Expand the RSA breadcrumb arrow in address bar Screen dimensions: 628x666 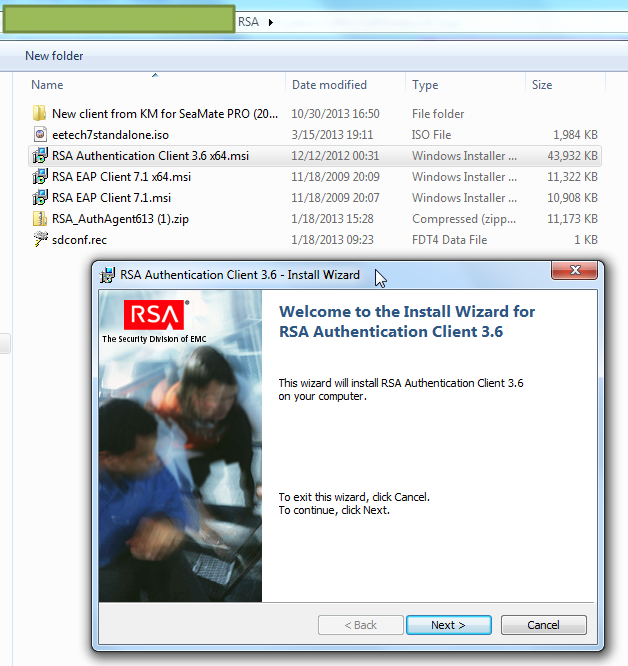[271, 22]
